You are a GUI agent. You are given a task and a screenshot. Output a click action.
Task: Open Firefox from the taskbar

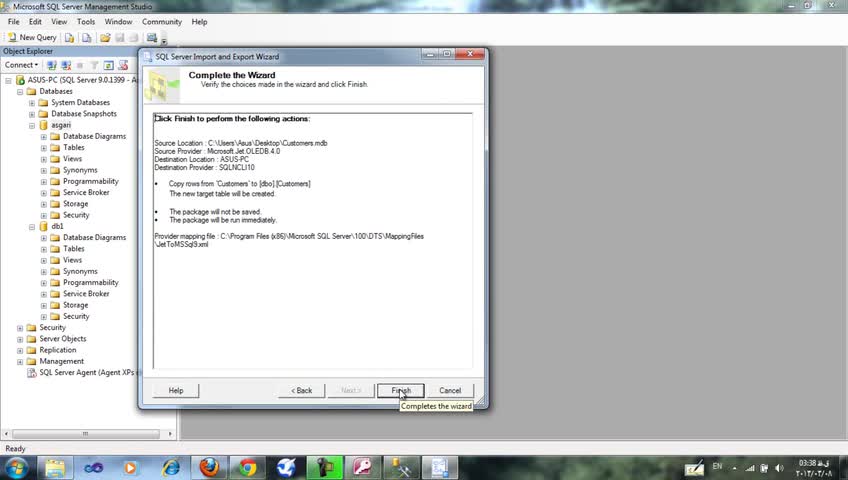pos(209,468)
